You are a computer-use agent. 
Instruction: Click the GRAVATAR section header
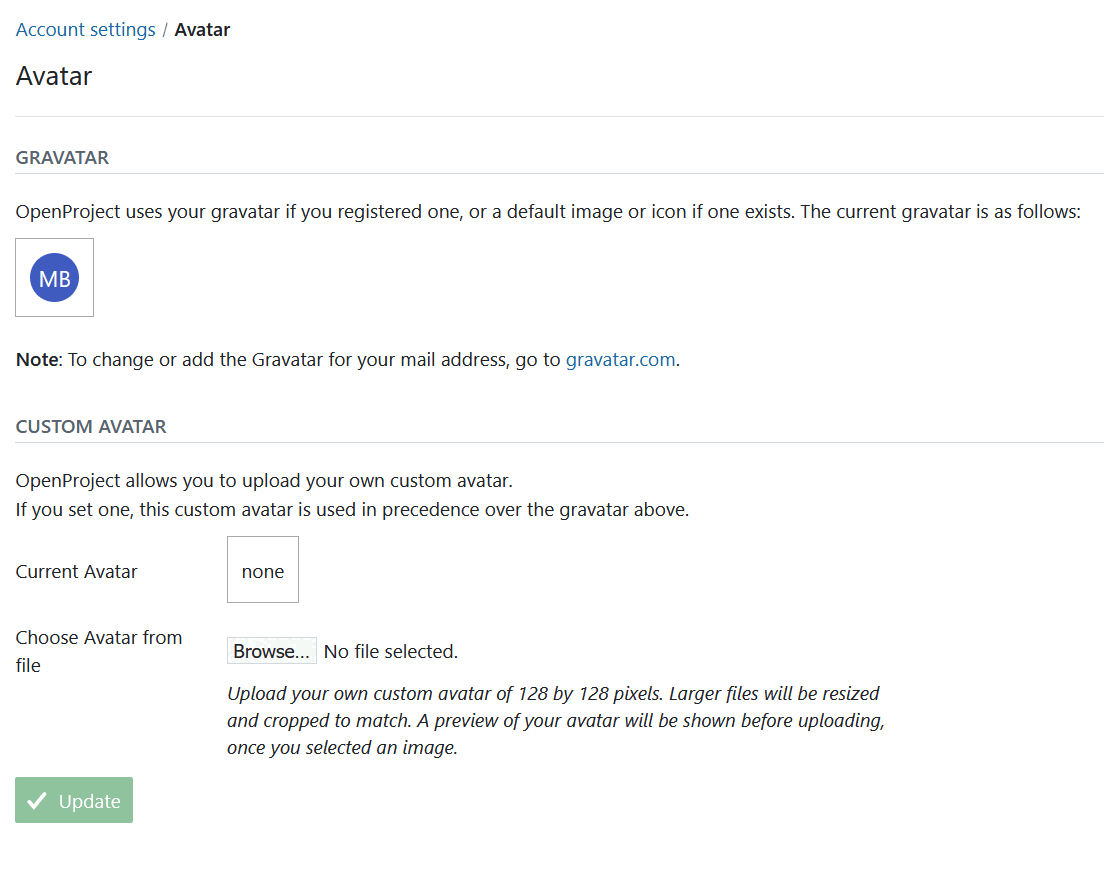[62, 157]
